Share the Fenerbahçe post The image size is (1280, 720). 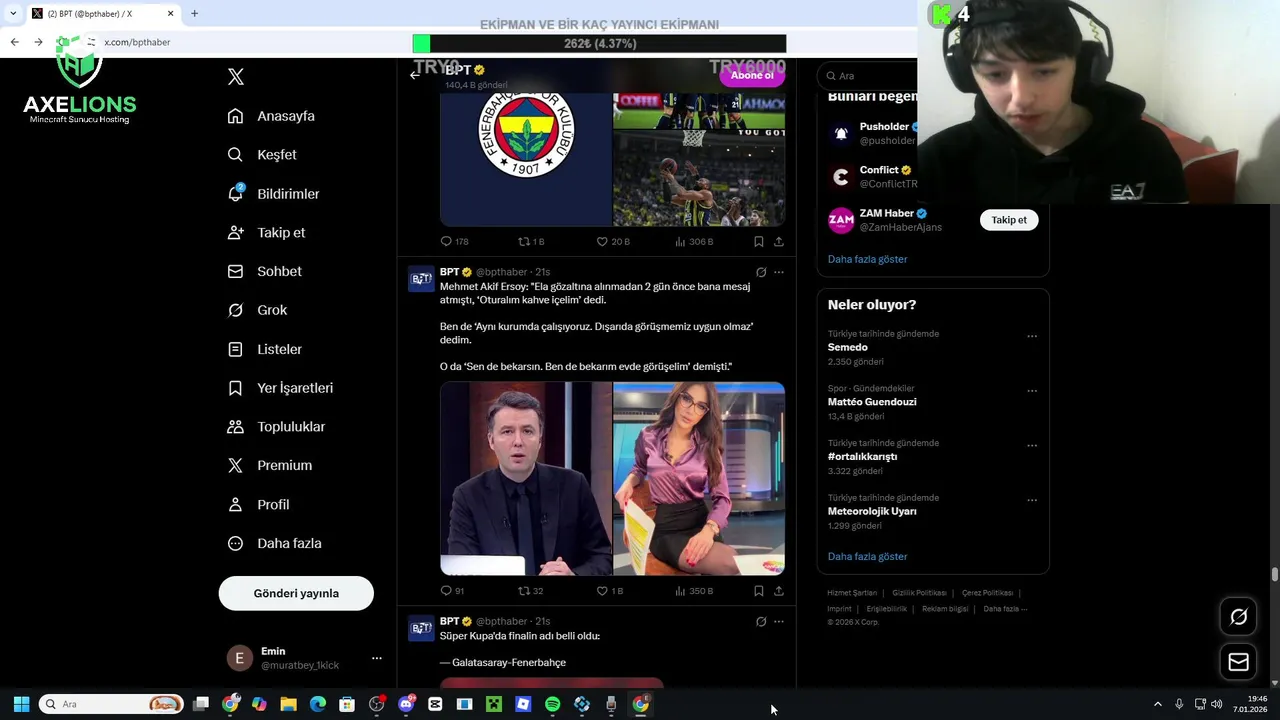779,241
